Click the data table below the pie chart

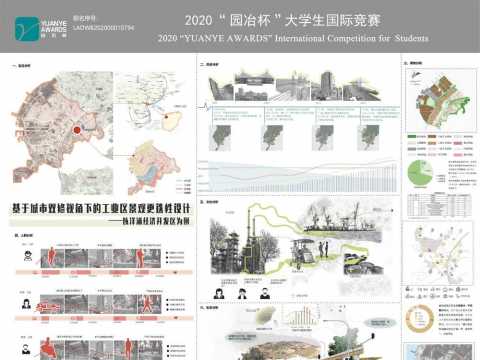pos(439,205)
